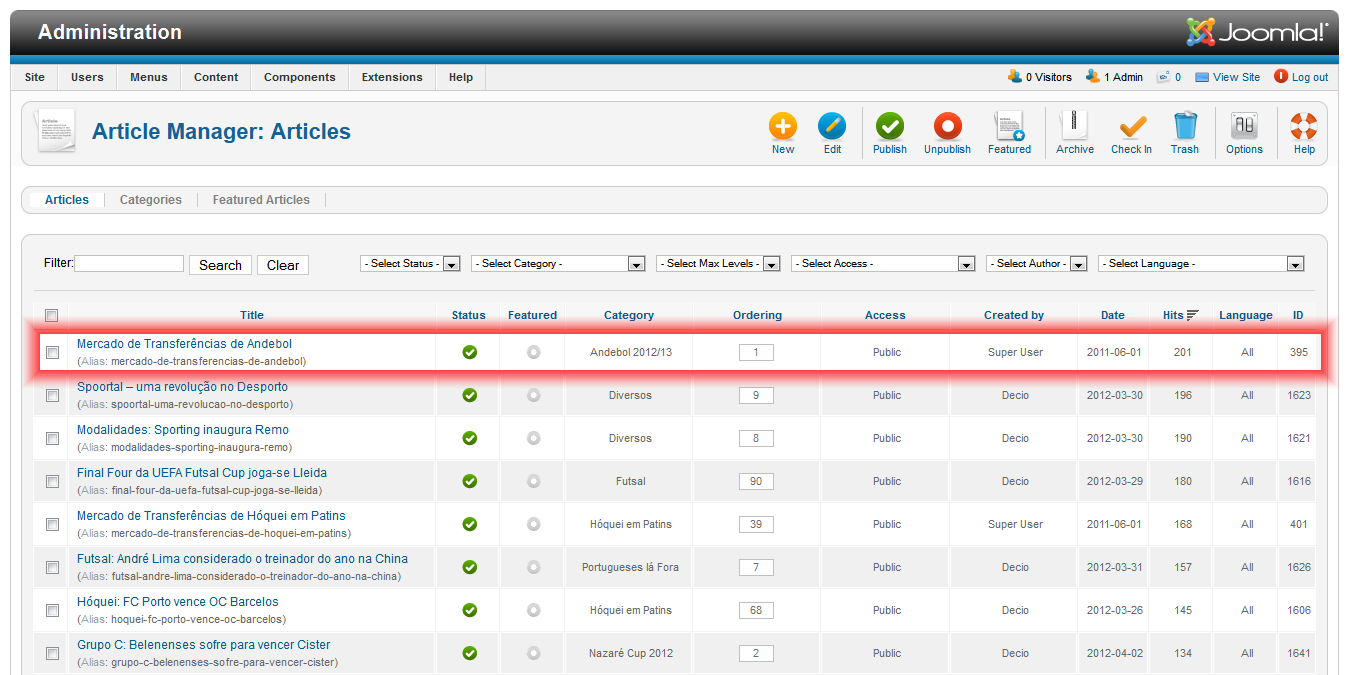Click the Archive toolbar icon
This screenshot has height=675, width=1349.
click(x=1074, y=127)
